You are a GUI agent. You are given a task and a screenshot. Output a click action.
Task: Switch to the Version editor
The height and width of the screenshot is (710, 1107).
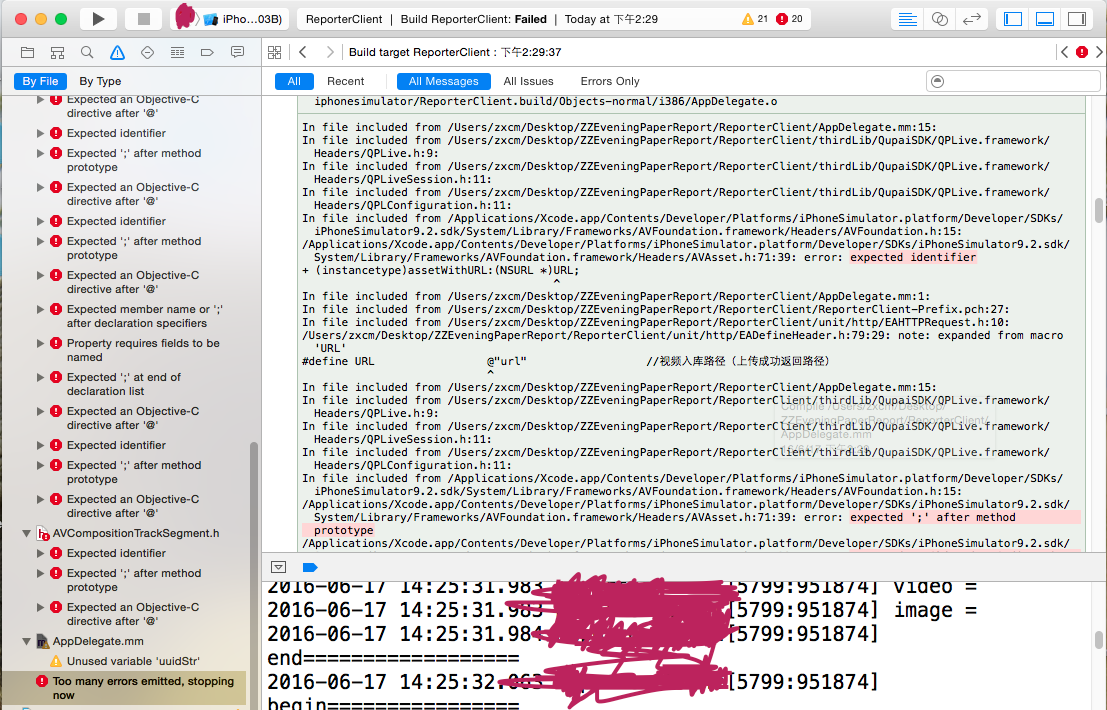972,19
